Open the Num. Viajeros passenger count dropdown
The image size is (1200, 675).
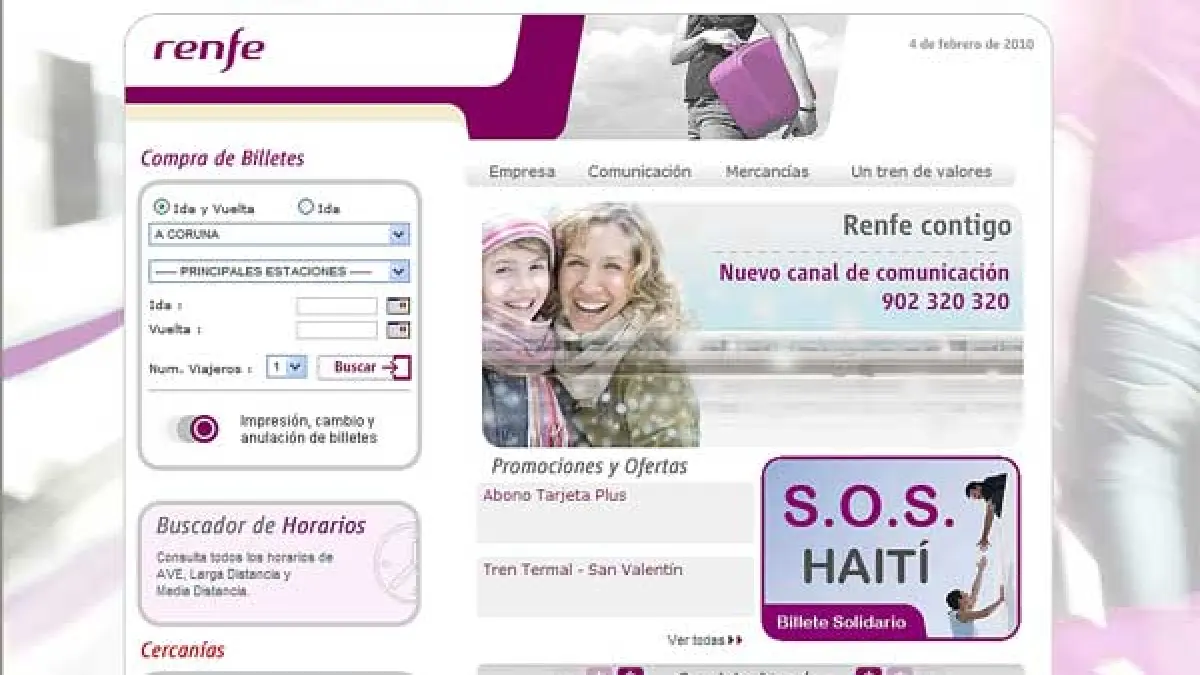pos(294,368)
